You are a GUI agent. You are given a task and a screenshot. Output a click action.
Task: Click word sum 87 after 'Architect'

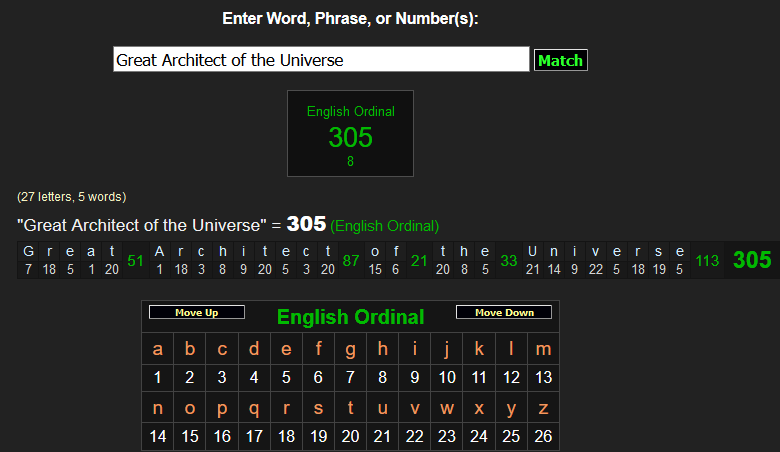351,261
